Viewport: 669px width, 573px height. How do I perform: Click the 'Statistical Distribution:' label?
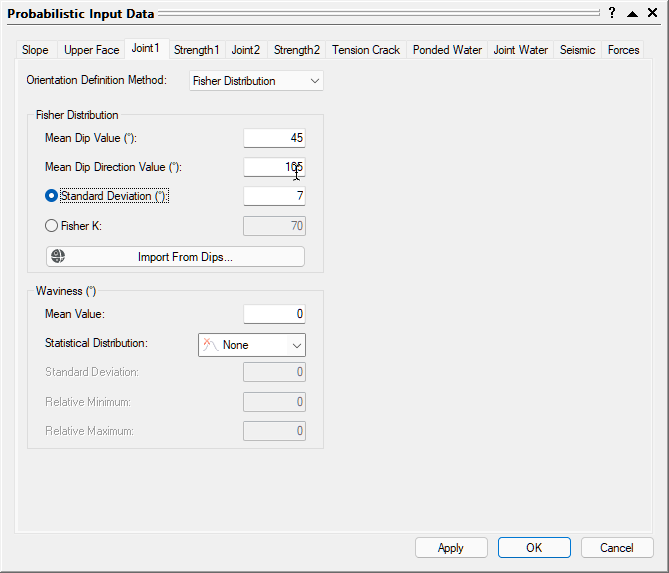pyautogui.click(x=96, y=343)
